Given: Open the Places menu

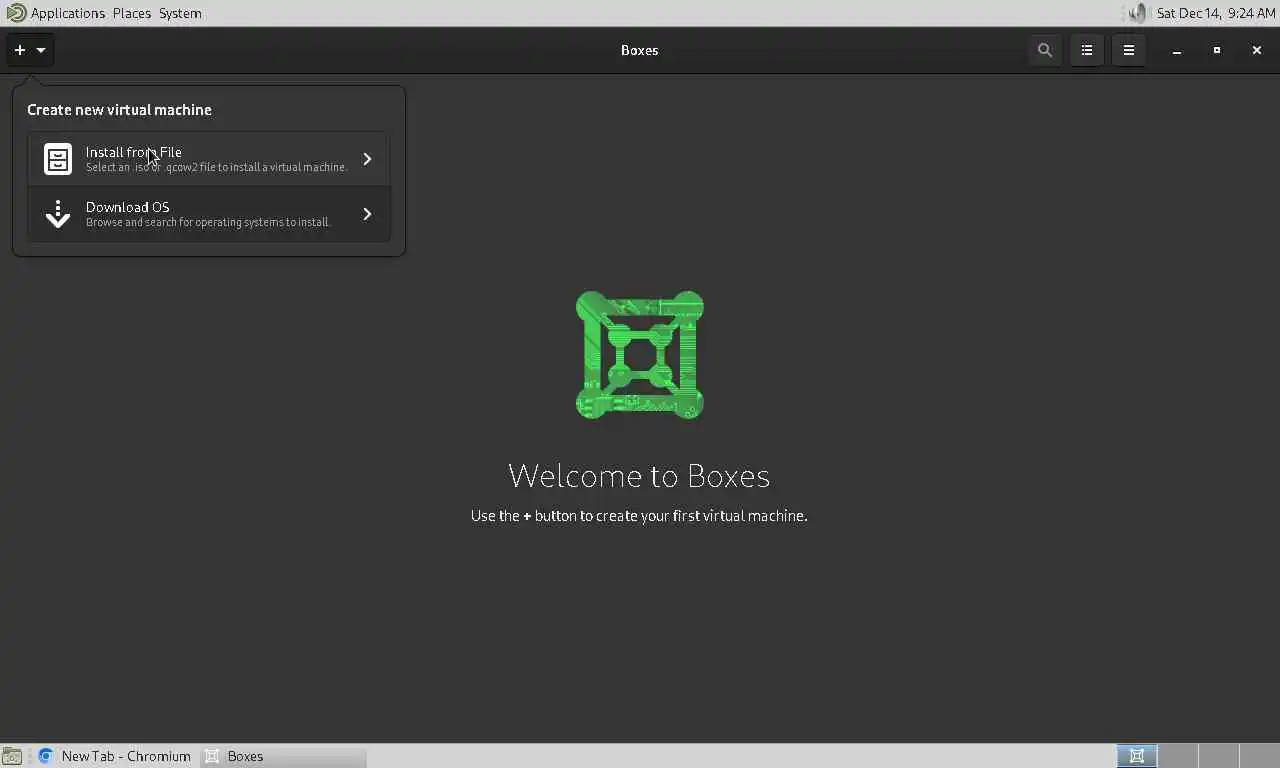Looking at the screenshot, I should 132,13.
